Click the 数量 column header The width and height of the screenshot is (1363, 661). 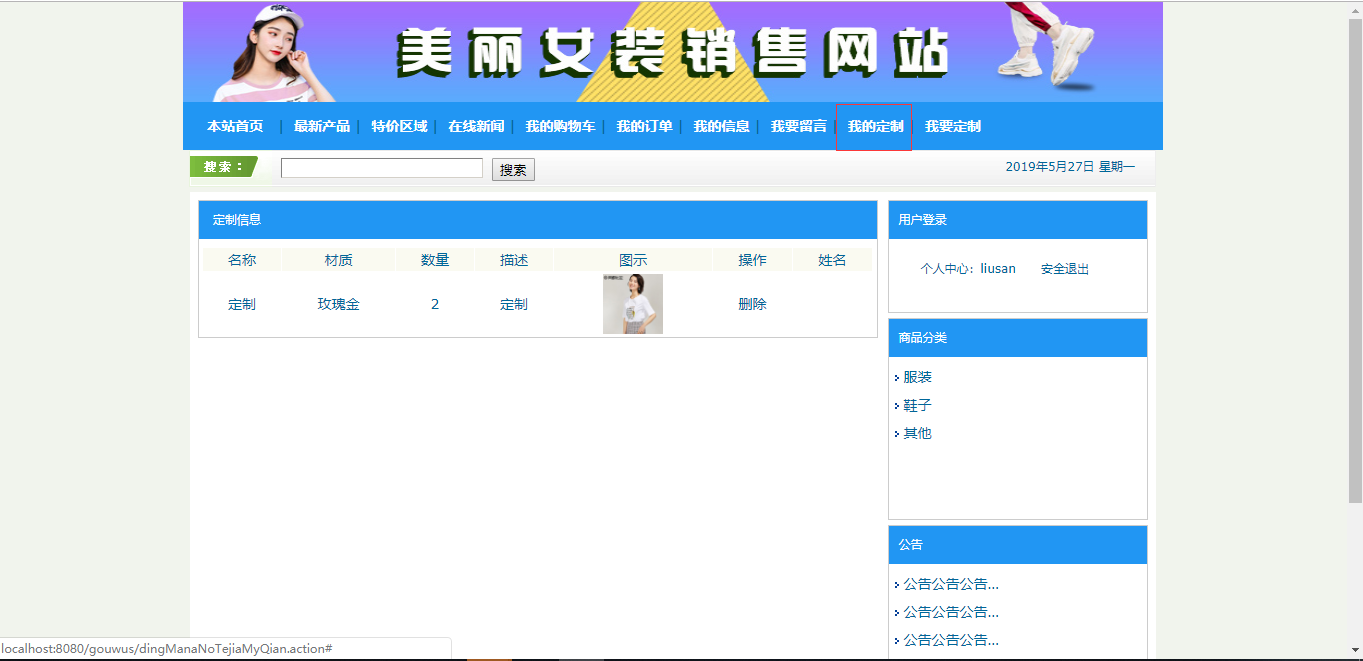click(x=435, y=260)
